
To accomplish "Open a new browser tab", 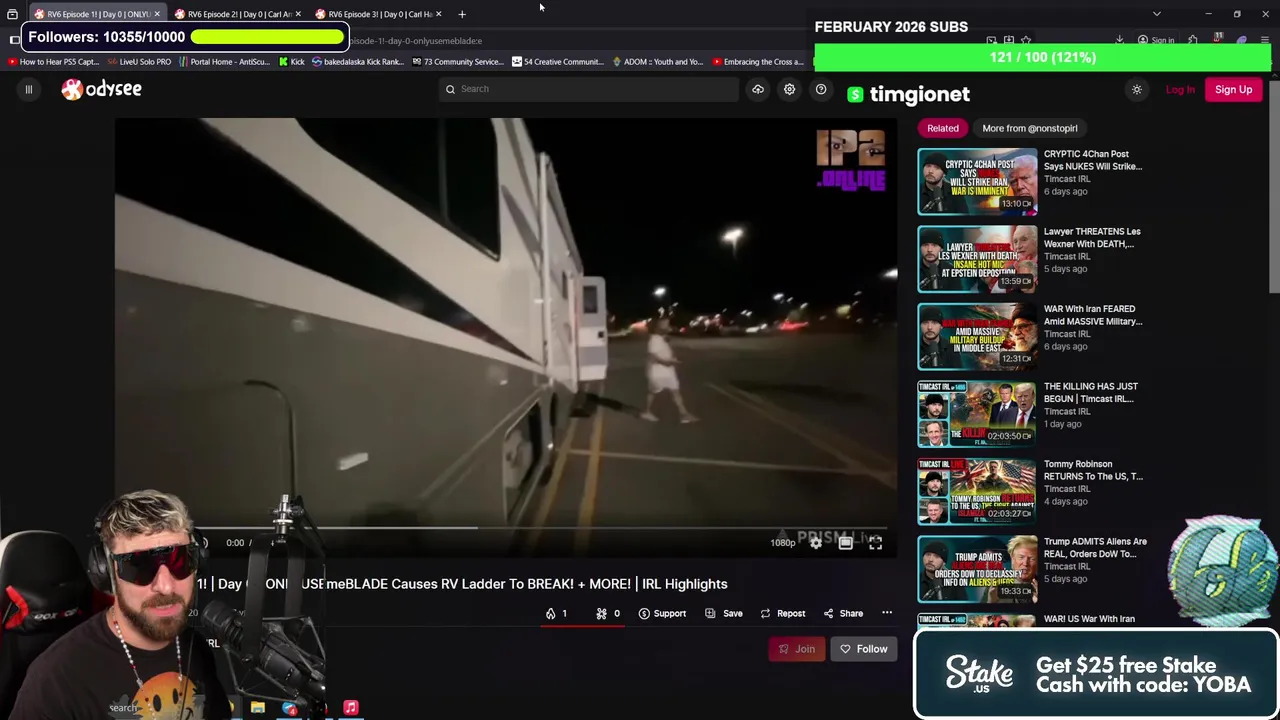I will tap(462, 14).
